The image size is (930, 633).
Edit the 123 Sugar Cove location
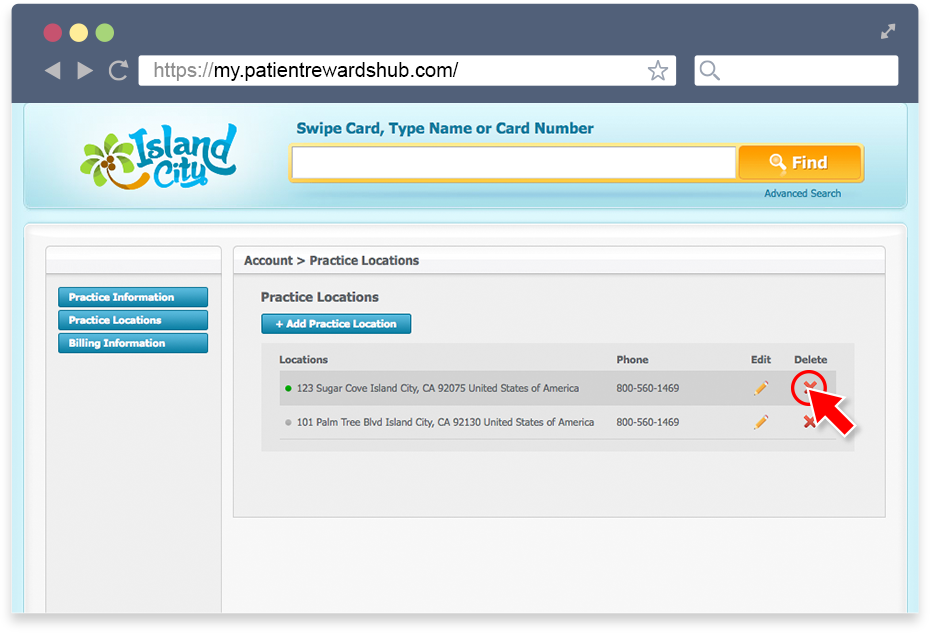click(761, 388)
